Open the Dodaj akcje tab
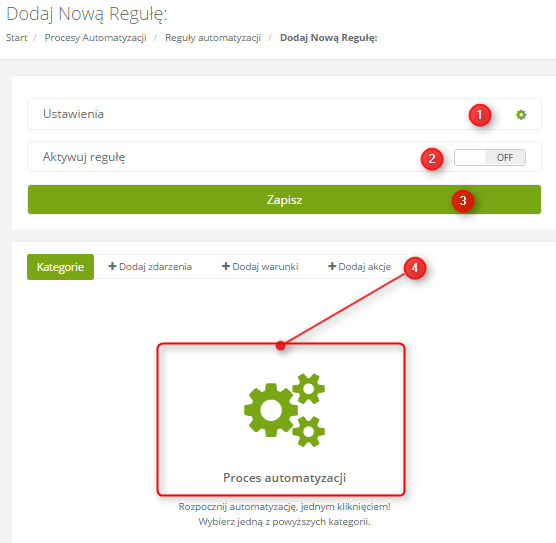This screenshot has width=556, height=543. [x=360, y=267]
